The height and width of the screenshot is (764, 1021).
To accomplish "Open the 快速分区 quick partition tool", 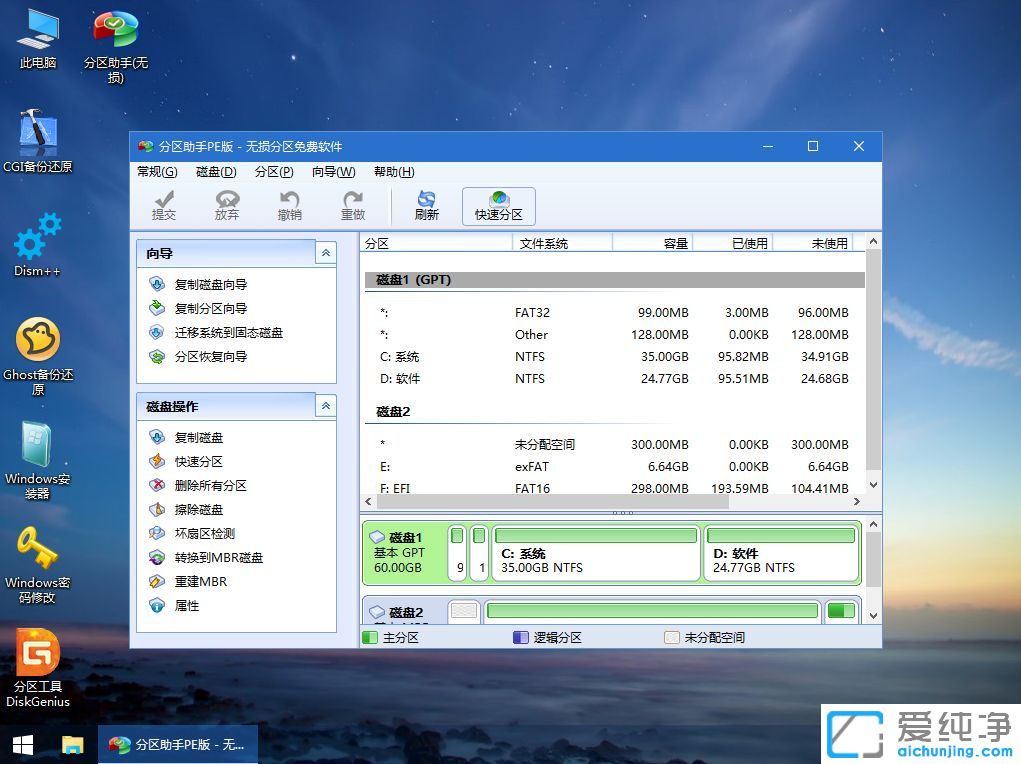I will [x=498, y=206].
